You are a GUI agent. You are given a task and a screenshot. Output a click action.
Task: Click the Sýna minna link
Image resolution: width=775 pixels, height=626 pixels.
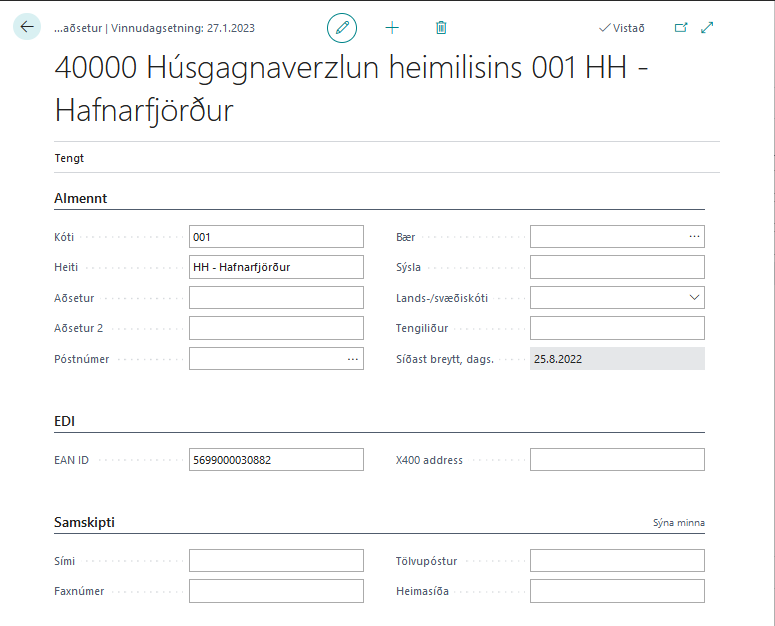(x=678, y=523)
